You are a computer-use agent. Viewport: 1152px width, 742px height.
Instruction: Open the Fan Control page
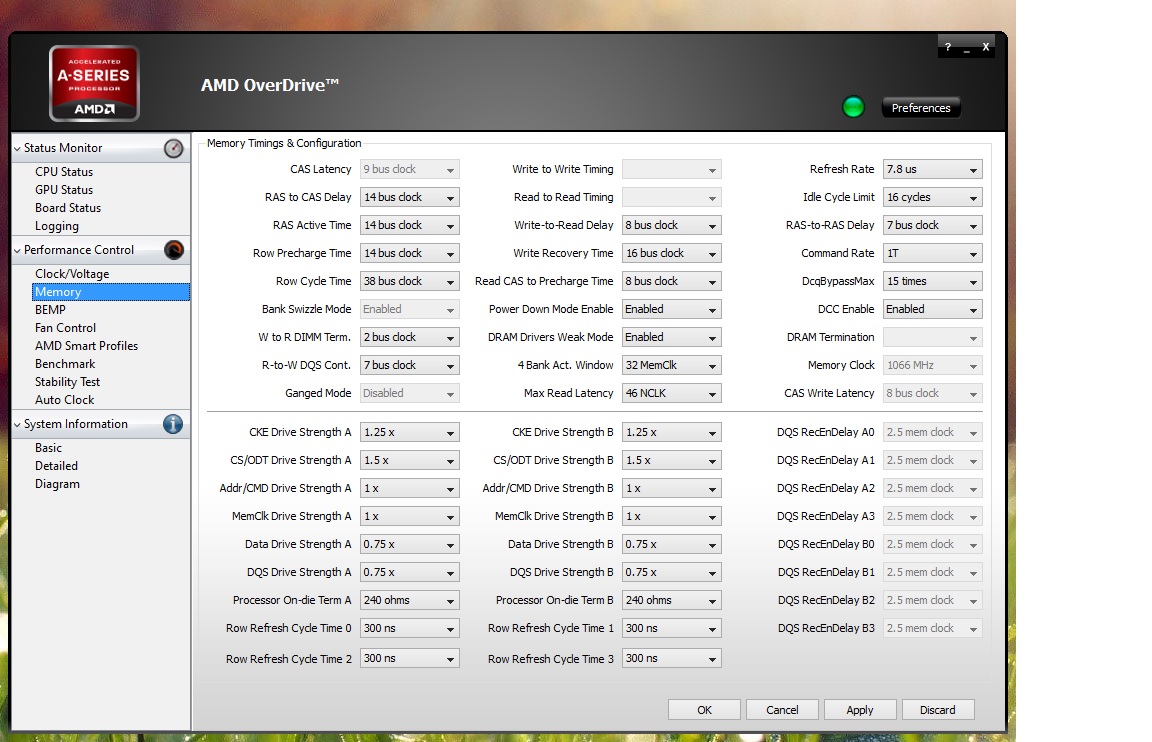click(65, 328)
